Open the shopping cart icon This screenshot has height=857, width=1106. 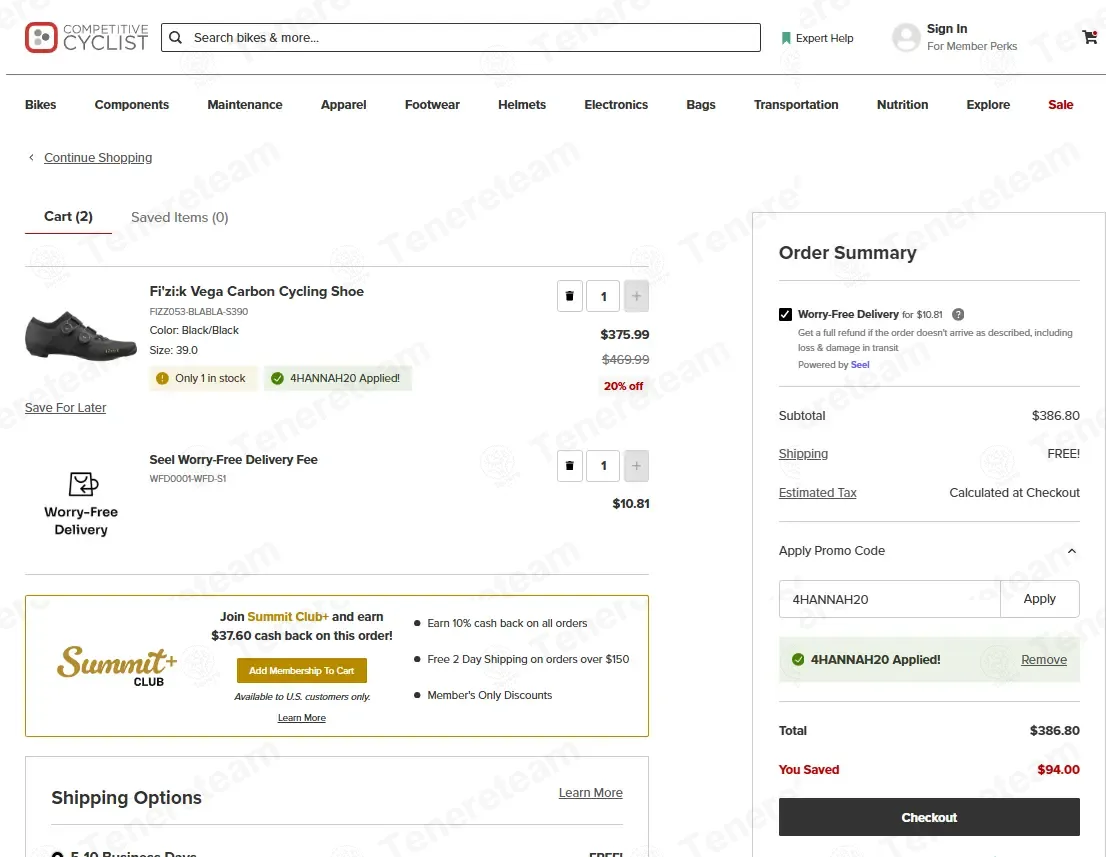click(x=1089, y=37)
